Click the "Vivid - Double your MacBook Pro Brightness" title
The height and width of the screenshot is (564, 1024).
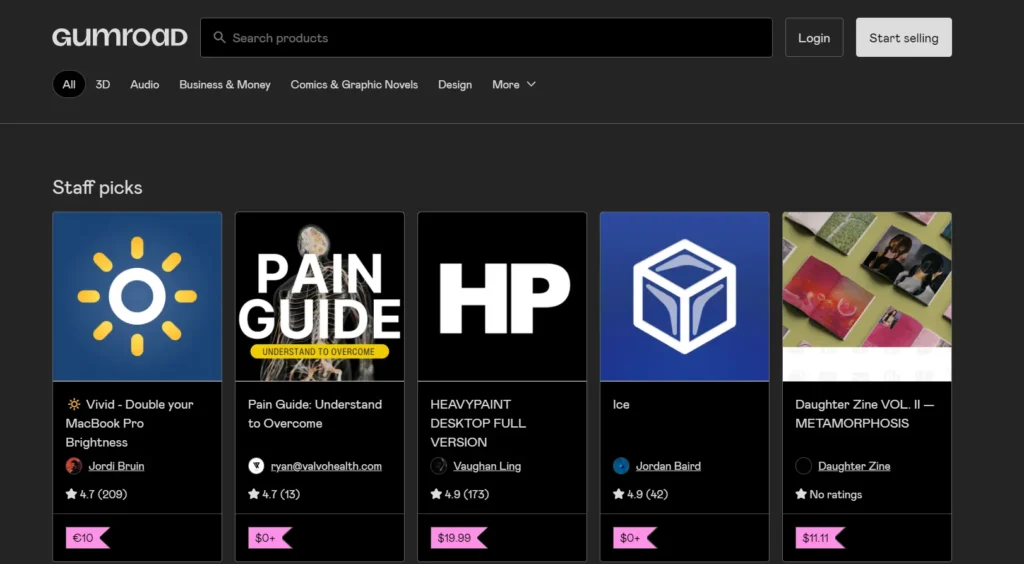click(x=129, y=423)
